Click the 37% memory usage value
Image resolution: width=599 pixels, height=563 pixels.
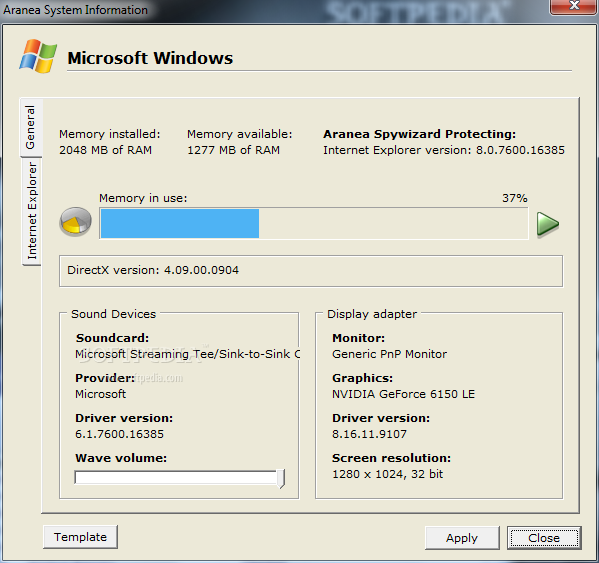(x=515, y=198)
